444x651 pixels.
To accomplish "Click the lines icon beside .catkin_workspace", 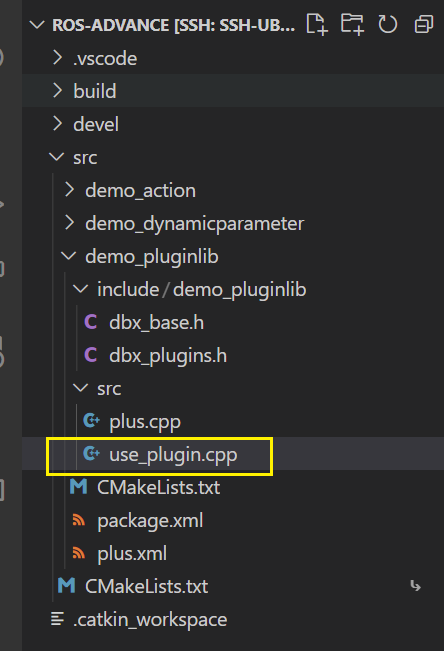I will (57, 619).
